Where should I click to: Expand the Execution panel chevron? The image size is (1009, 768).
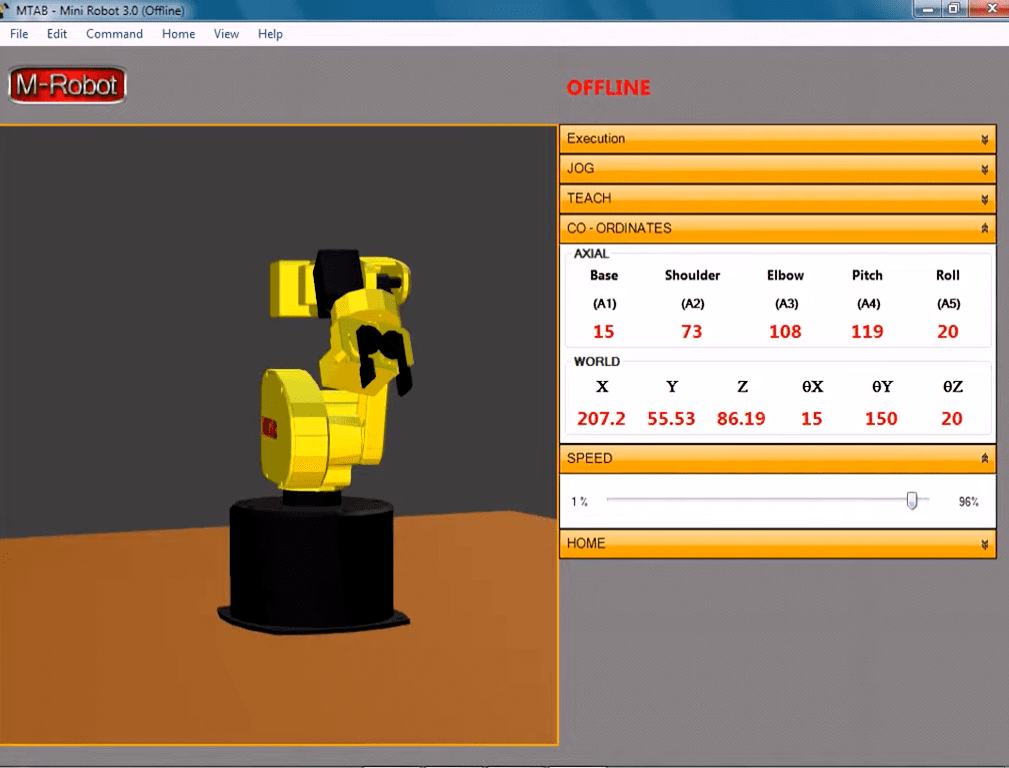point(984,139)
